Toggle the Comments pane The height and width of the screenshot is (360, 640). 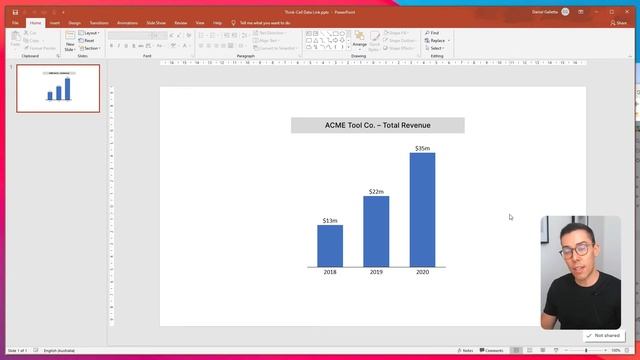click(491, 351)
